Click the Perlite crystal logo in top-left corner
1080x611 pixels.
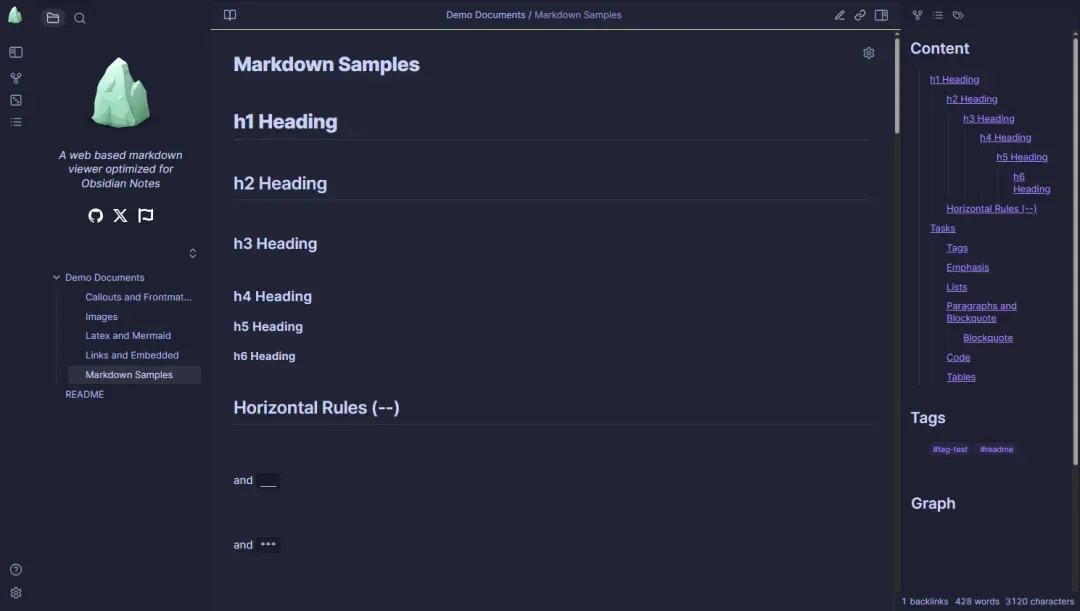click(x=14, y=14)
